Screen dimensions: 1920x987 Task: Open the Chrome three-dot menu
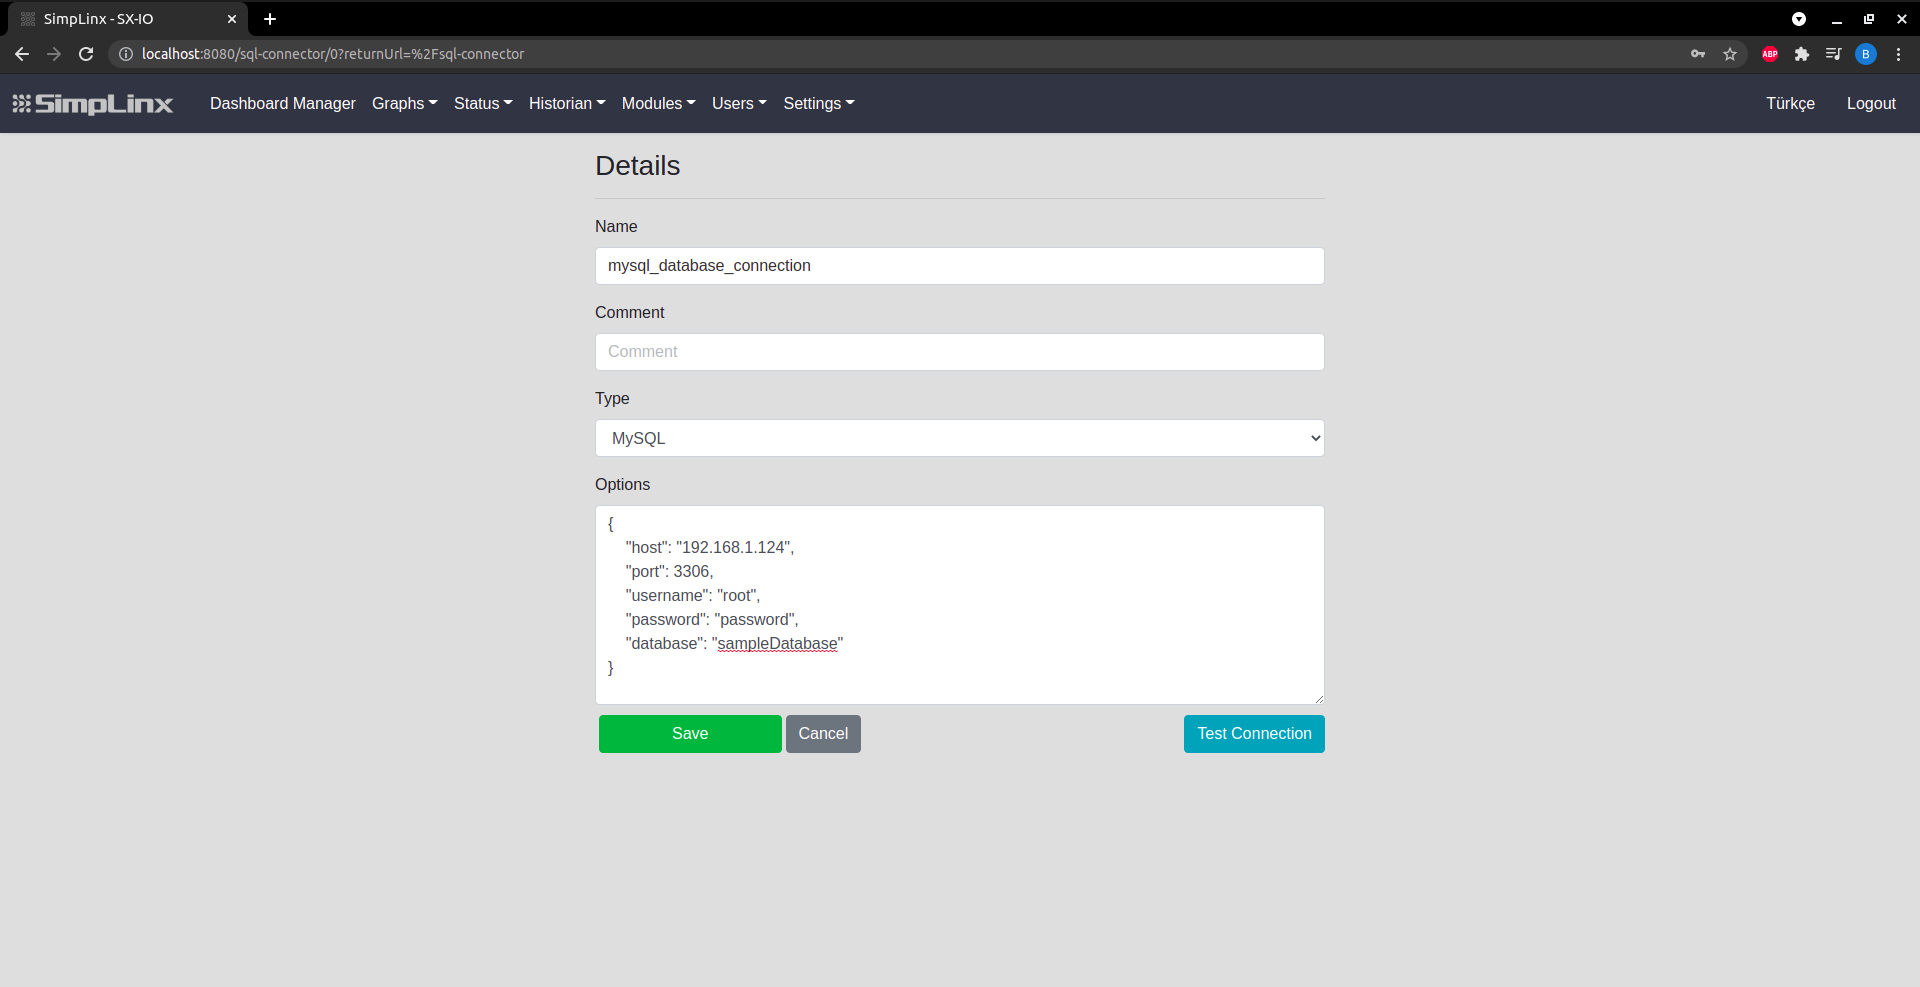tap(1898, 54)
